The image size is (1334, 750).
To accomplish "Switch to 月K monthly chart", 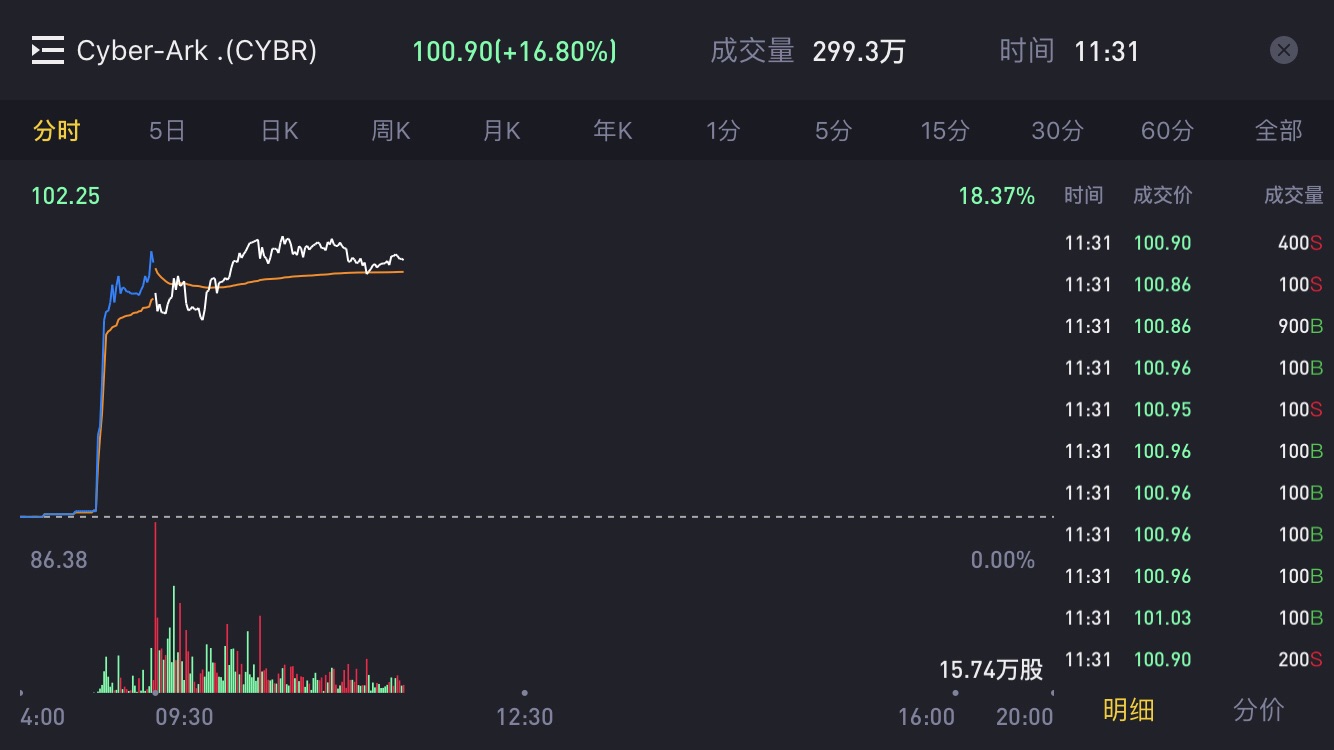I will coord(501,131).
